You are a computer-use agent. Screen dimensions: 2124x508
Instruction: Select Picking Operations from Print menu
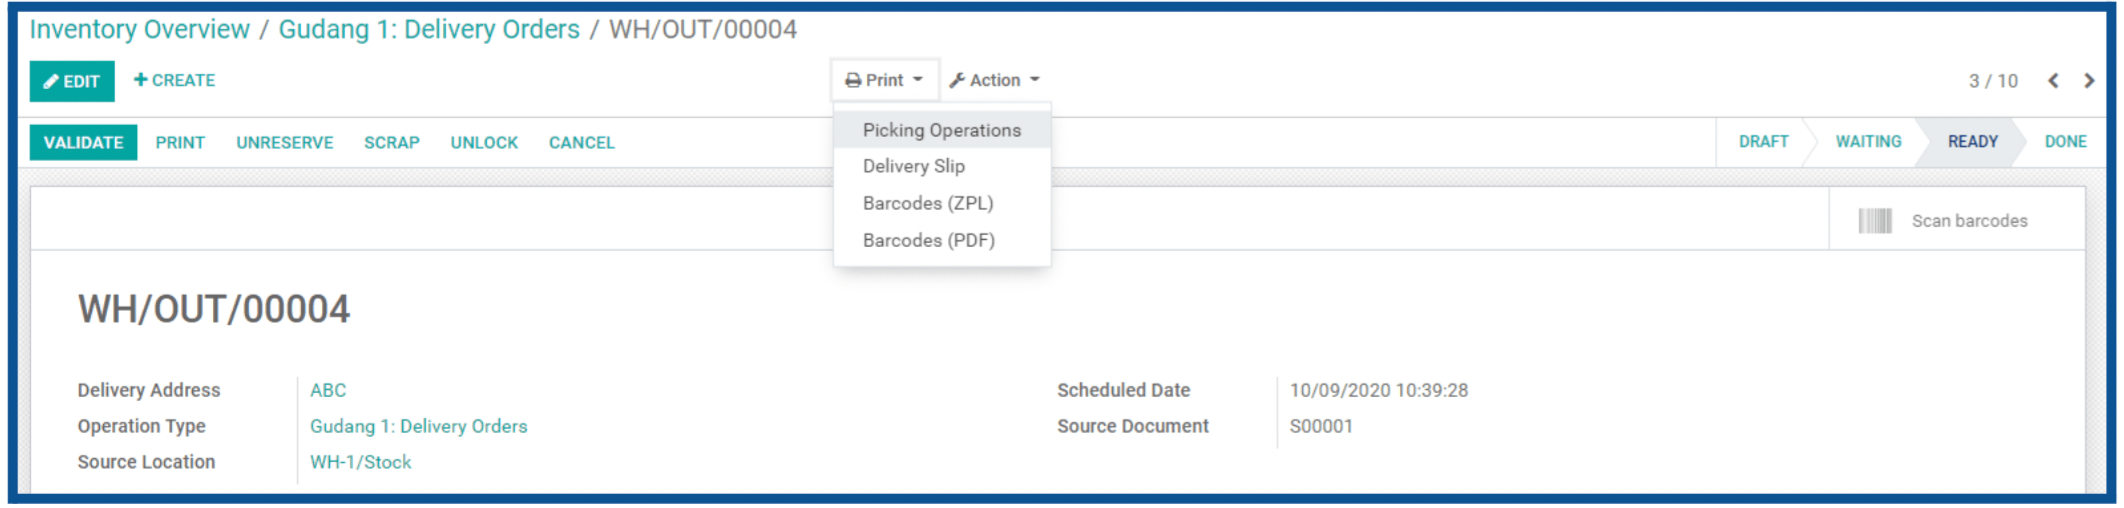(942, 130)
